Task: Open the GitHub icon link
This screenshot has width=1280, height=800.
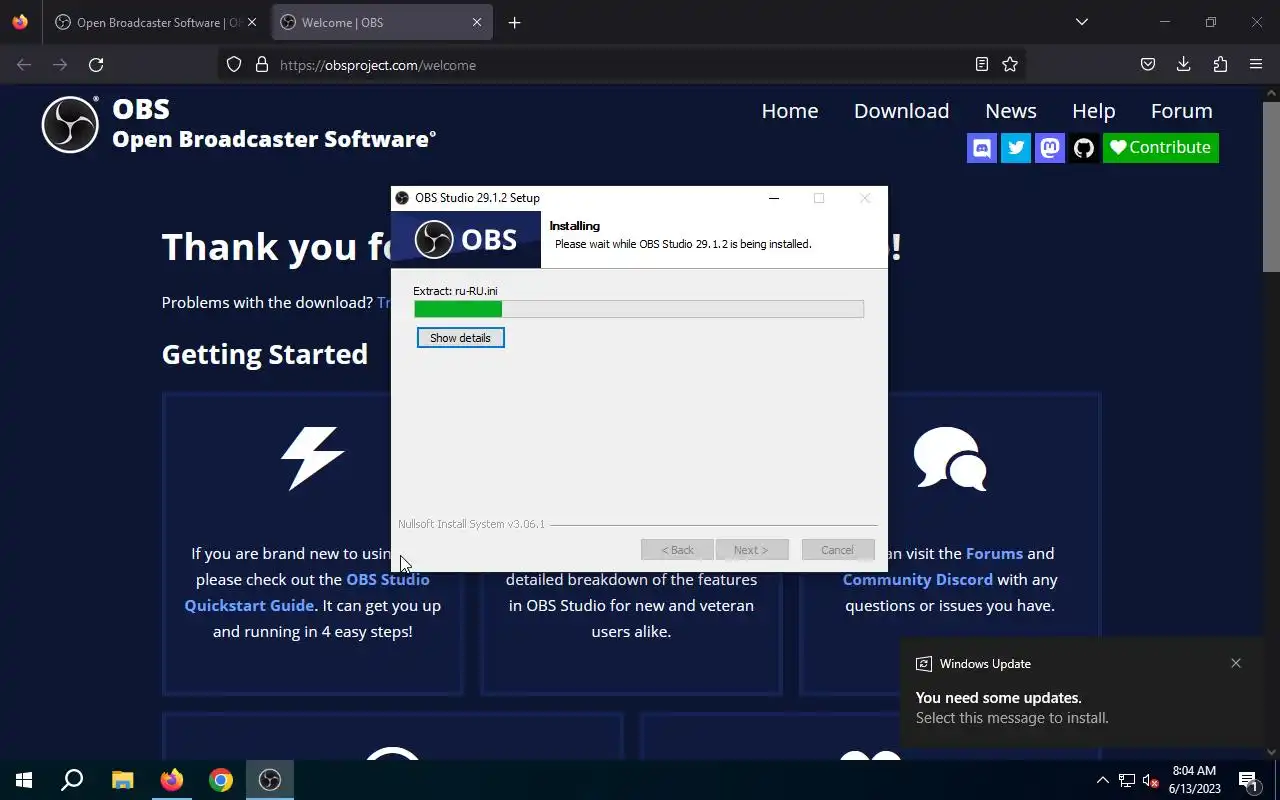Action: (x=1084, y=148)
